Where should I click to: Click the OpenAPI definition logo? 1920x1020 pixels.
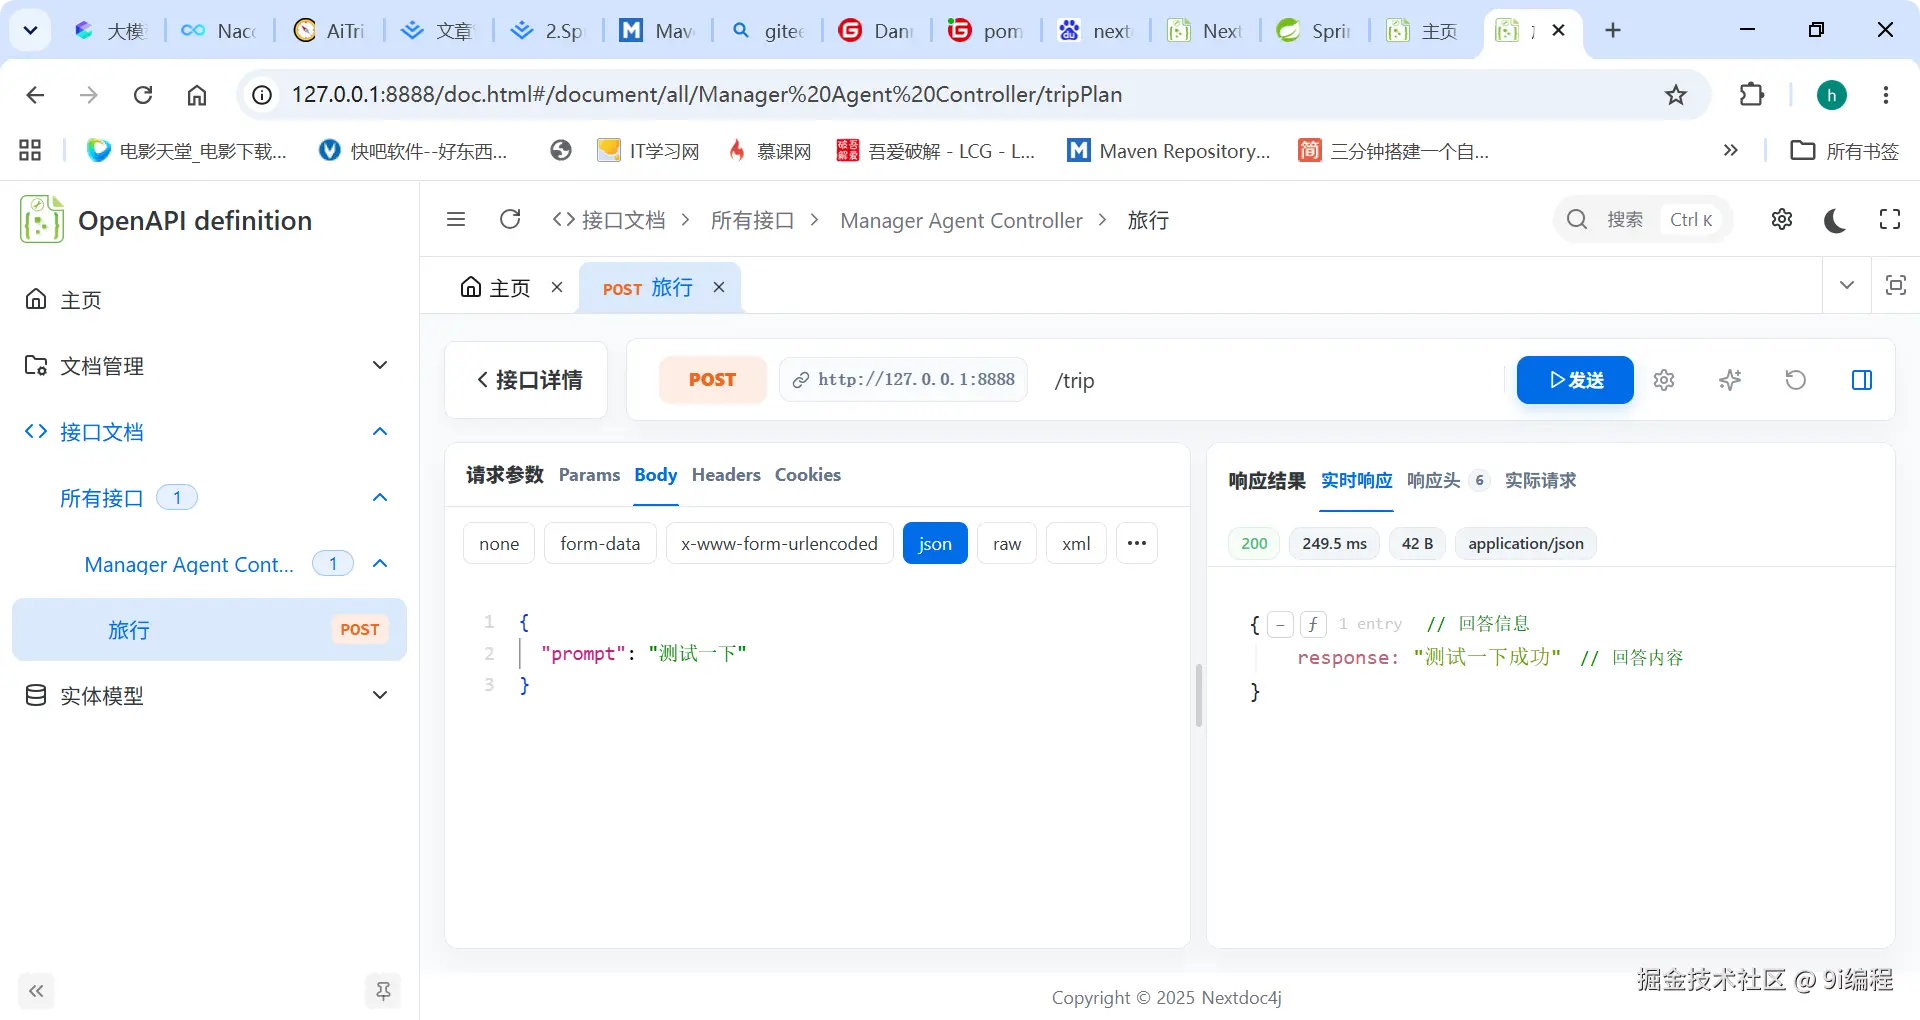click(42, 220)
